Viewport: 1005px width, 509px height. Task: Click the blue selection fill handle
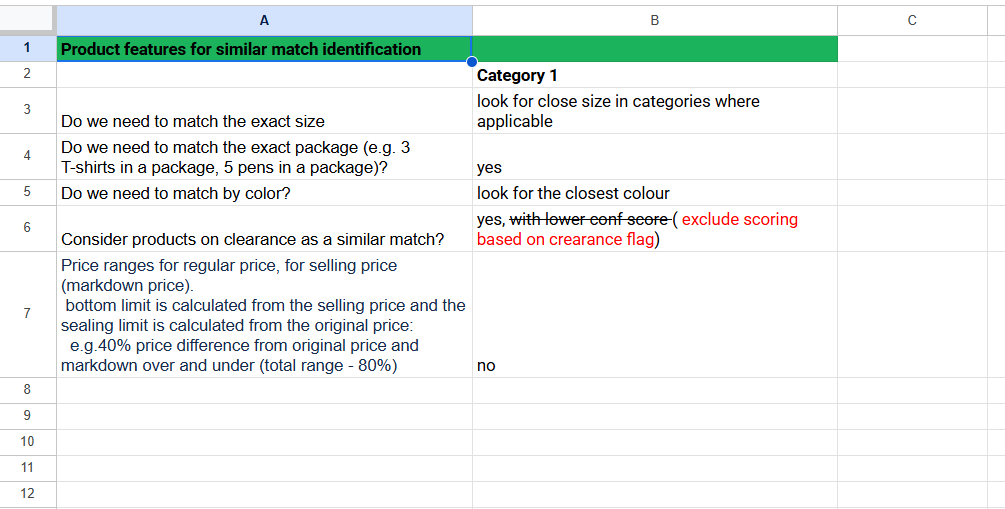tap(472, 62)
